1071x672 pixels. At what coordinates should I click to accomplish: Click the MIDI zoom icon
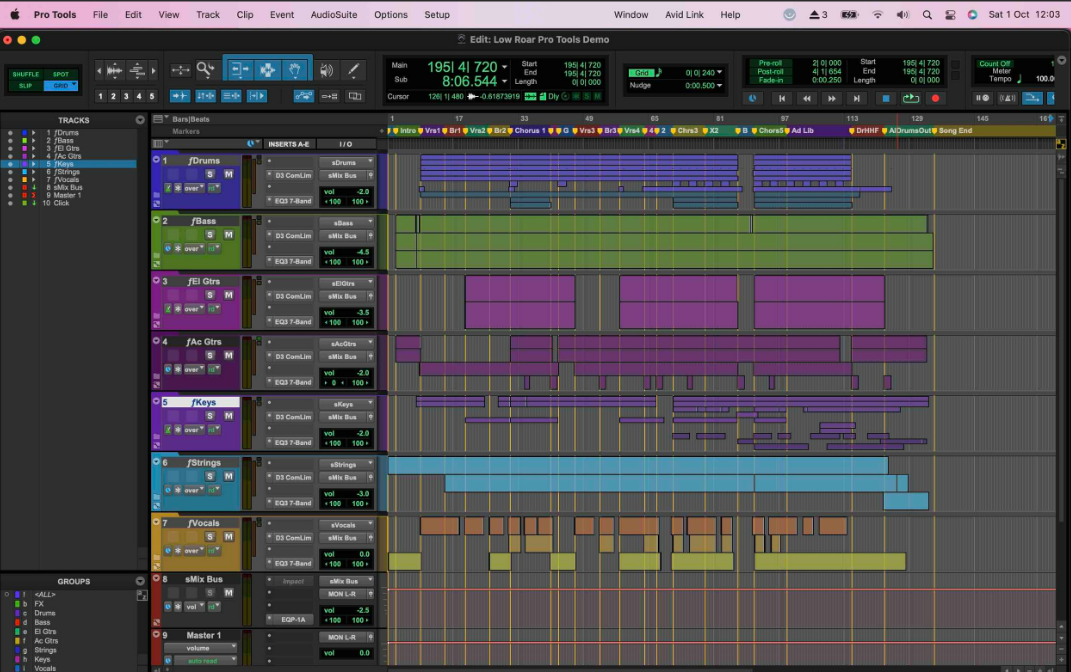[x=137, y=70]
